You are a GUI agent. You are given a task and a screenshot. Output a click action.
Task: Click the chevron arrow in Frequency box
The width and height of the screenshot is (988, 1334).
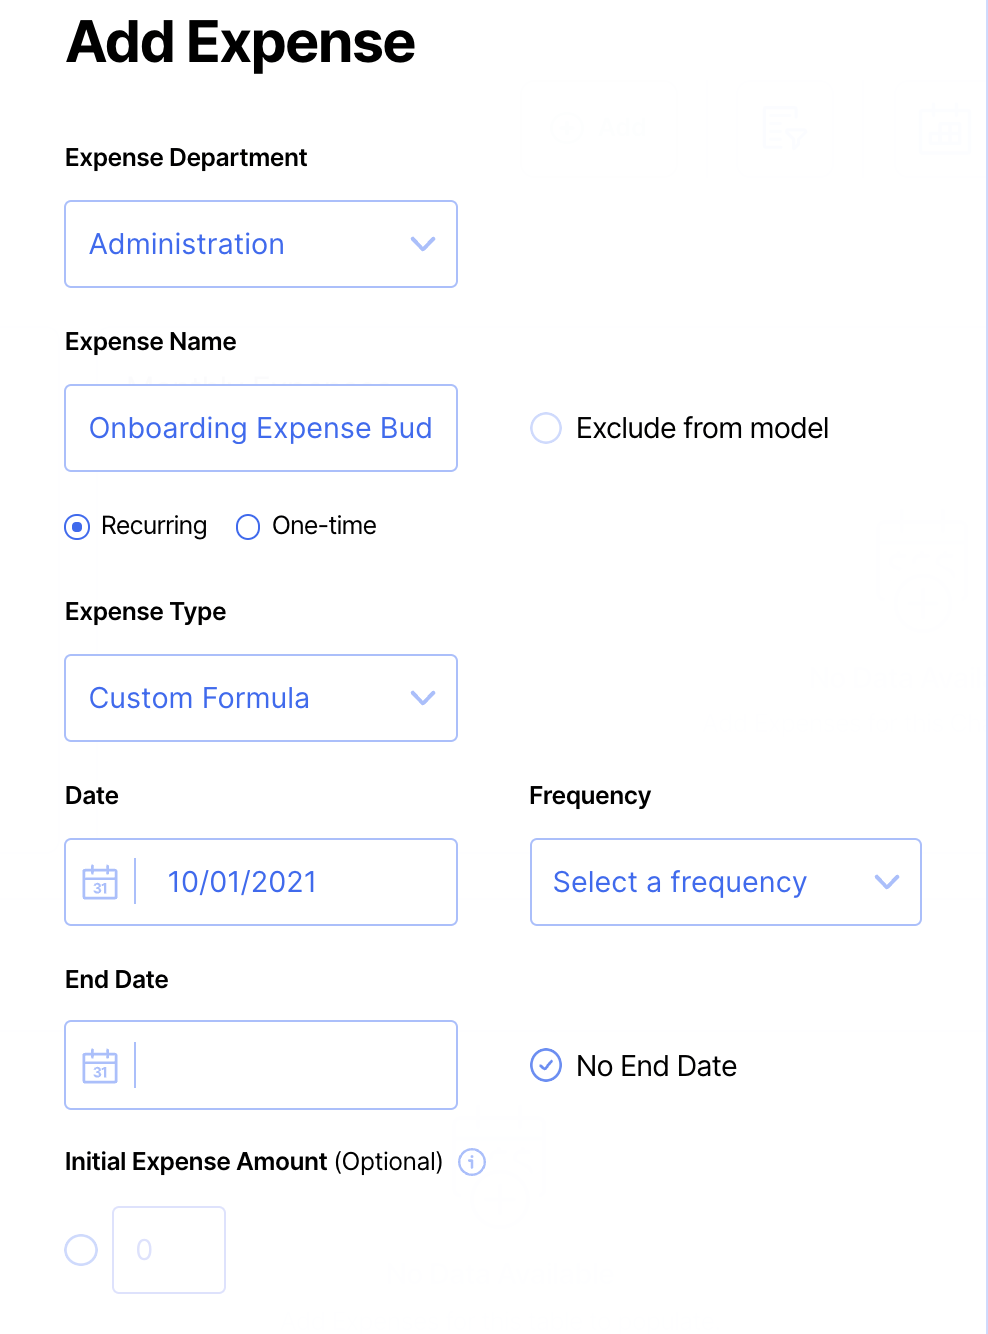(x=887, y=882)
